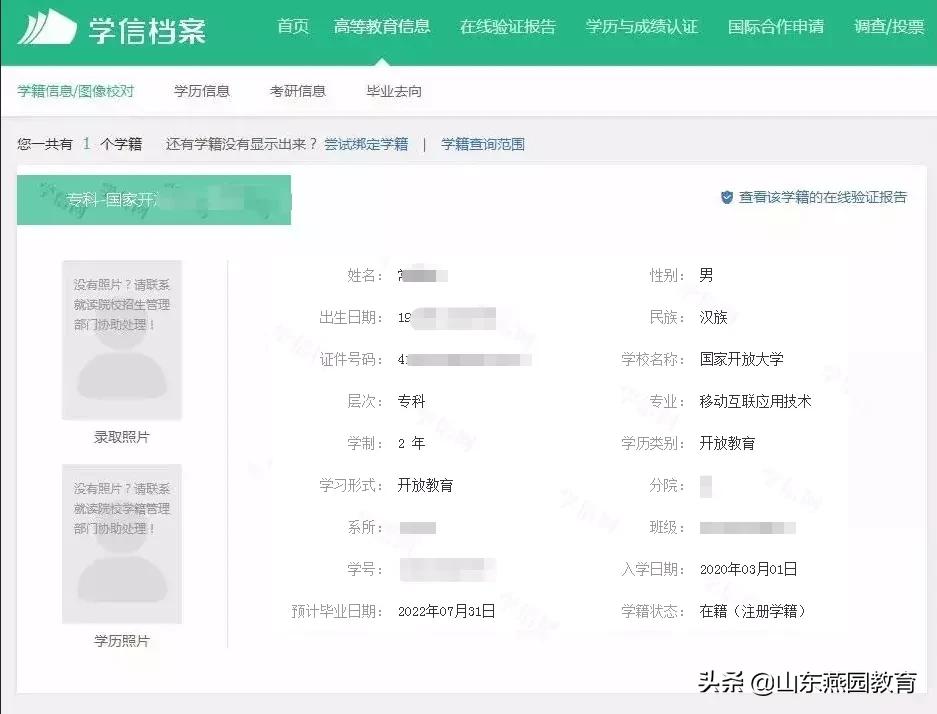Open the 学籍查询范围 link
This screenshot has width=937, height=714.
point(482,144)
